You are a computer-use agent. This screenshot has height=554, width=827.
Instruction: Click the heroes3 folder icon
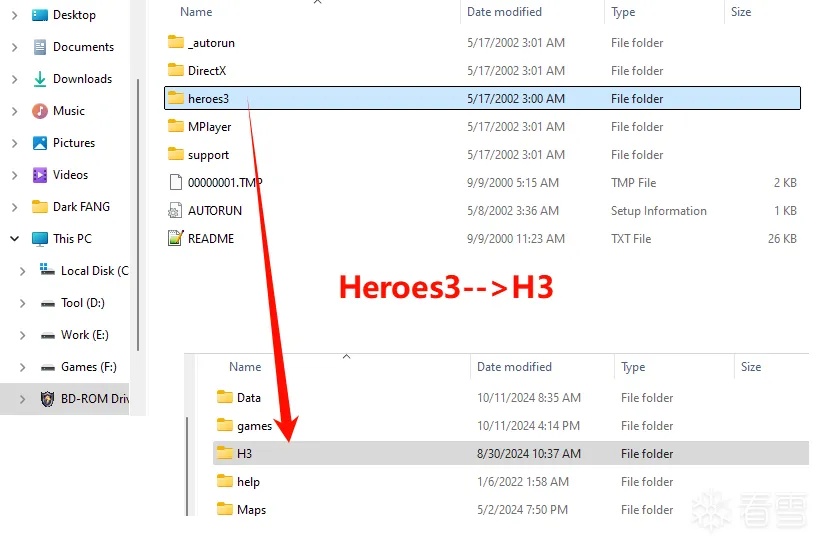pos(176,99)
